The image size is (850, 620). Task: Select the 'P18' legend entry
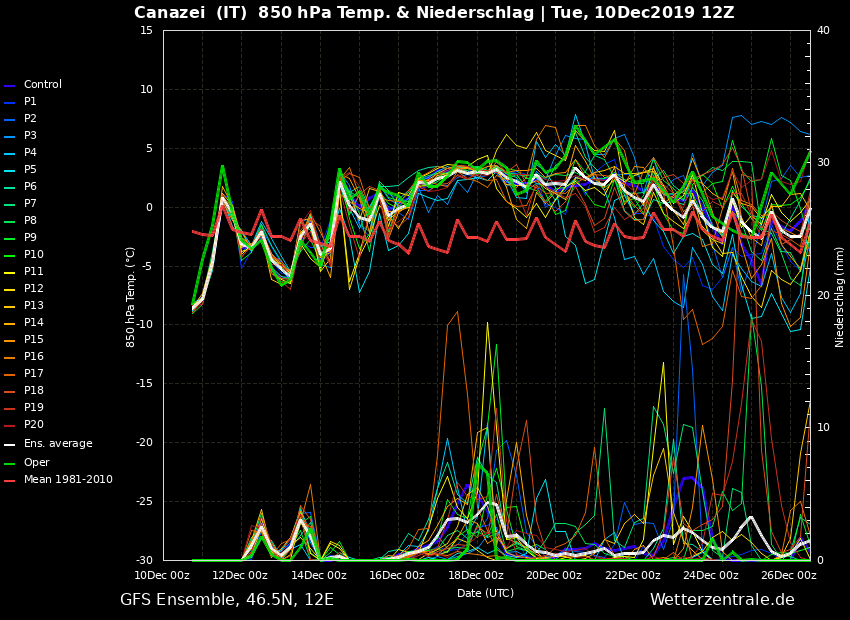pos(34,390)
